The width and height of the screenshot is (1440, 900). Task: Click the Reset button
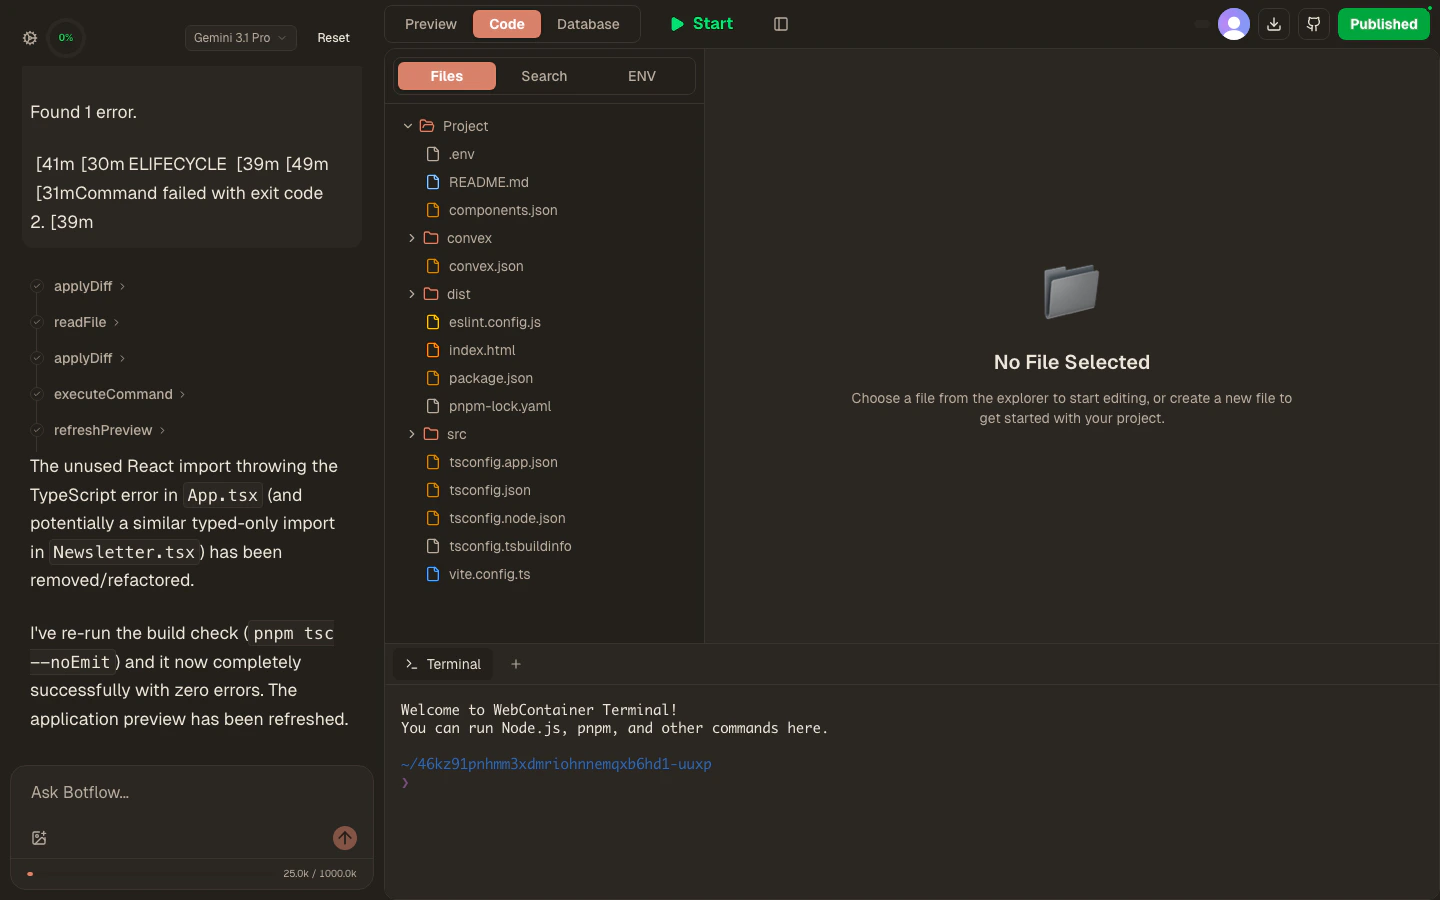(x=333, y=38)
